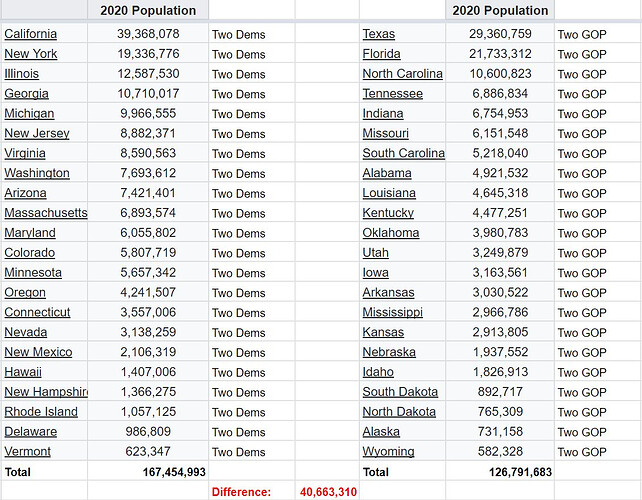Open the South Dakota link
The height and width of the screenshot is (500, 642).
[x=400, y=392]
